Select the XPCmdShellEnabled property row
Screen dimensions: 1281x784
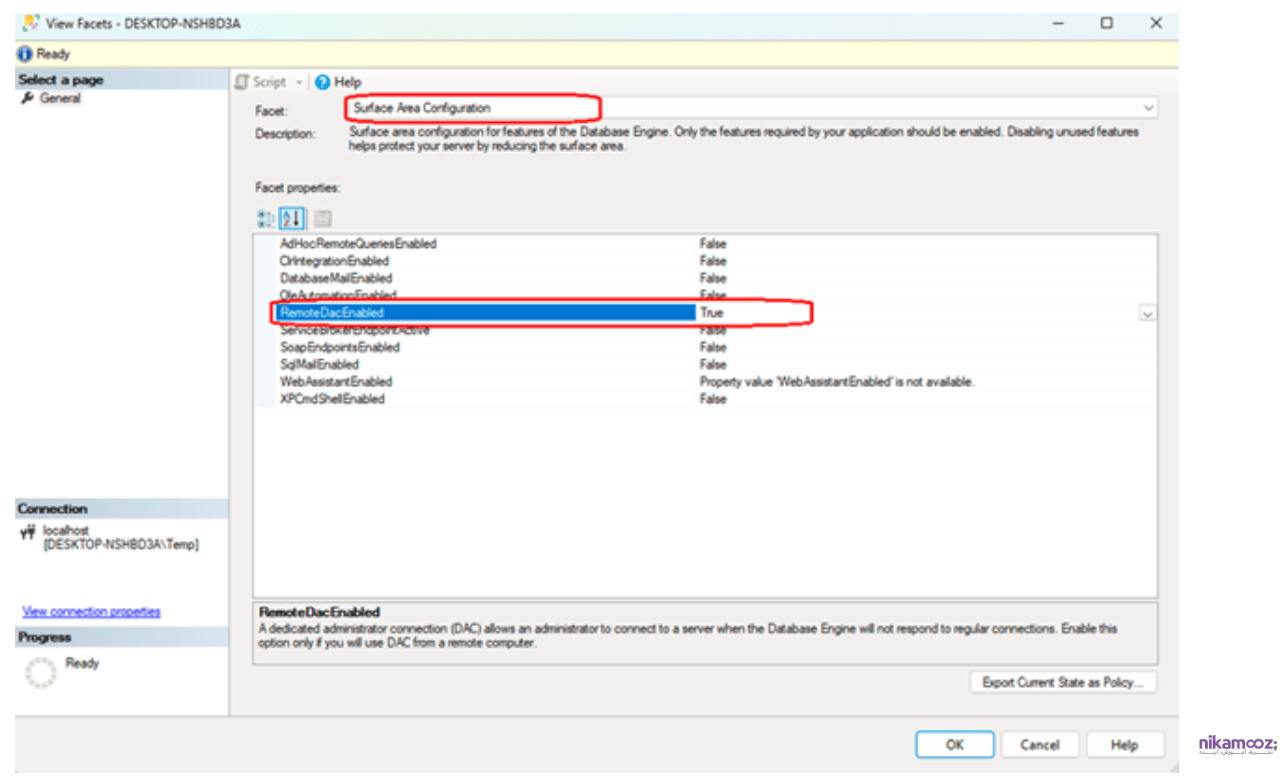[x=332, y=399]
